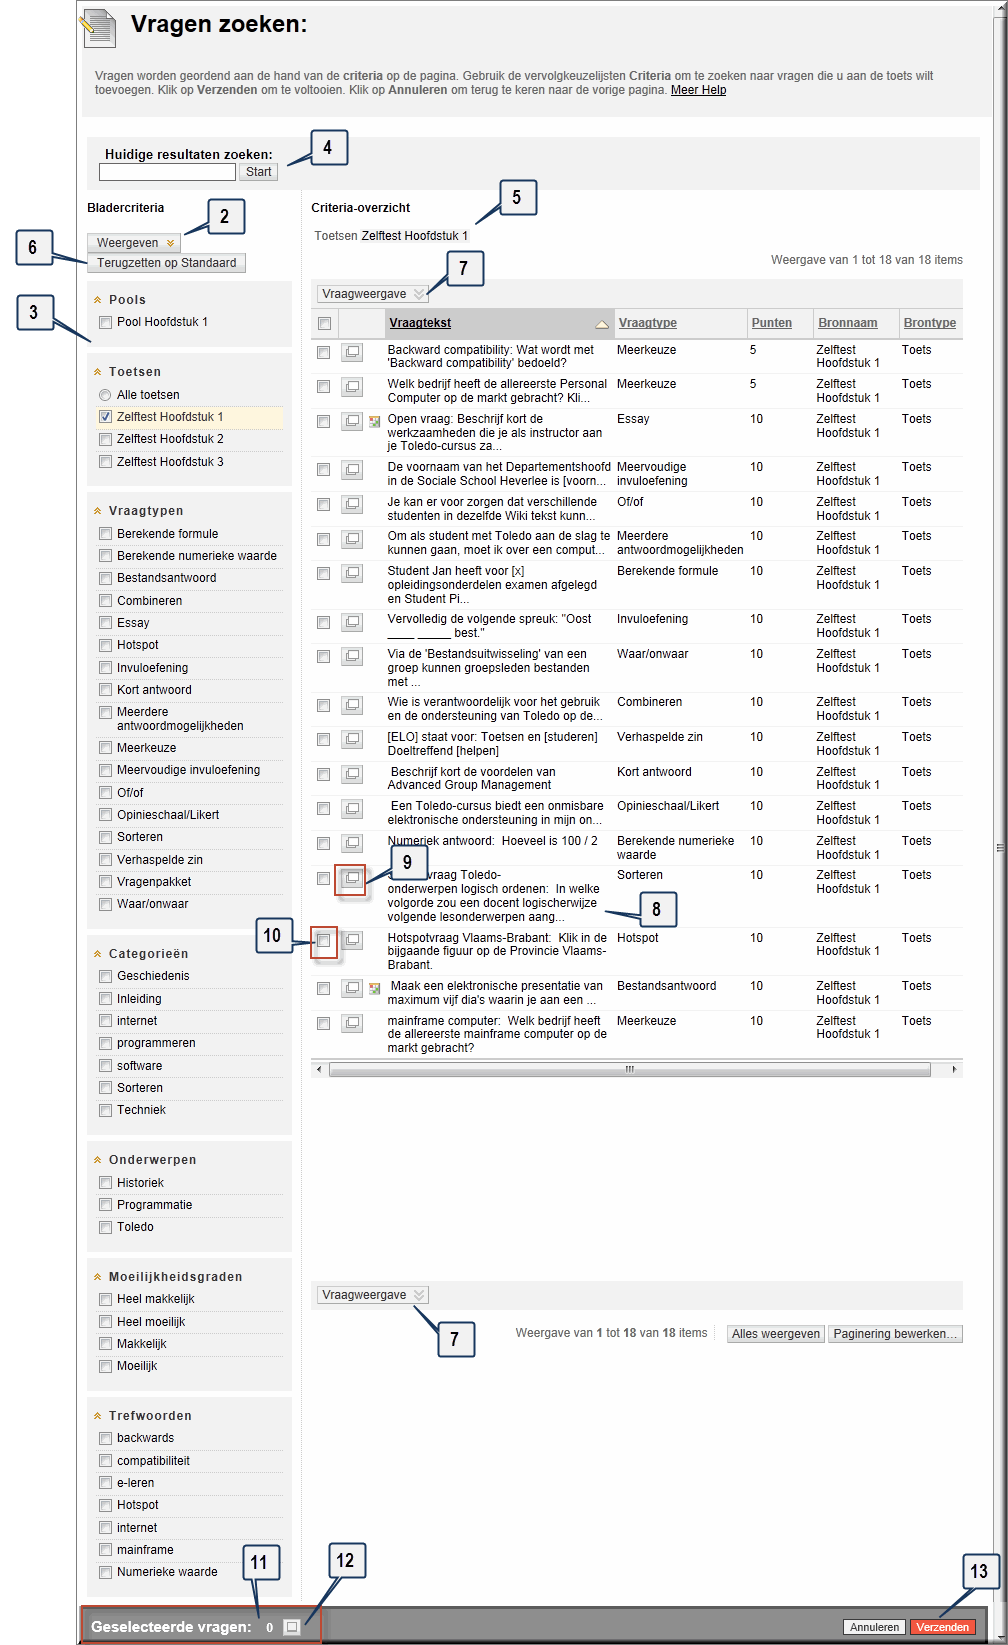The height and width of the screenshot is (1645, 1008).
Task: Collapse the 'Onderwerpen' criteria section
Action: (x=97, y=1160)
